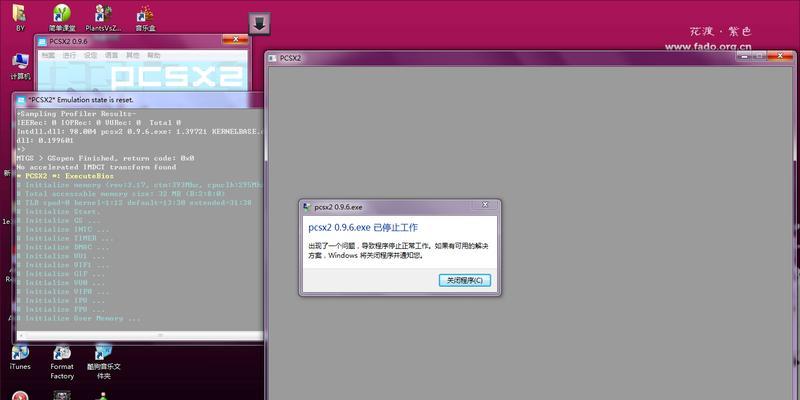
Task: Click the PCSX2 graphics window title icon
Action: [x=272, y=58]
